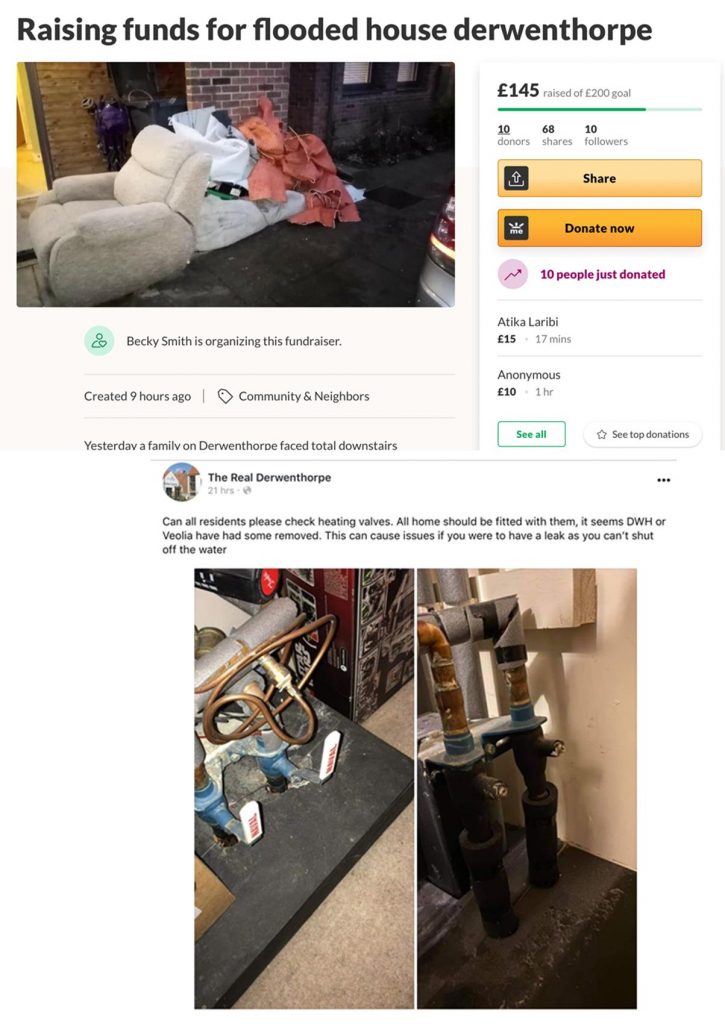Open the 10 donors link
725x1024 pixels.
click(x=513, y=135)
